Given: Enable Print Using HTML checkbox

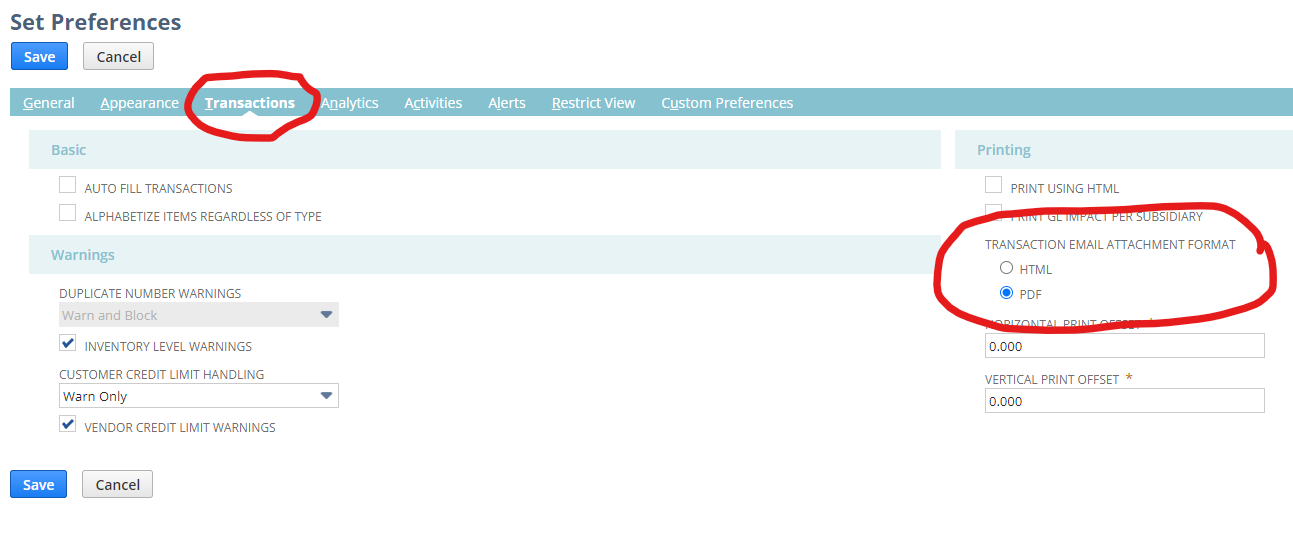Looking at the screenshot, I should 994,185.
